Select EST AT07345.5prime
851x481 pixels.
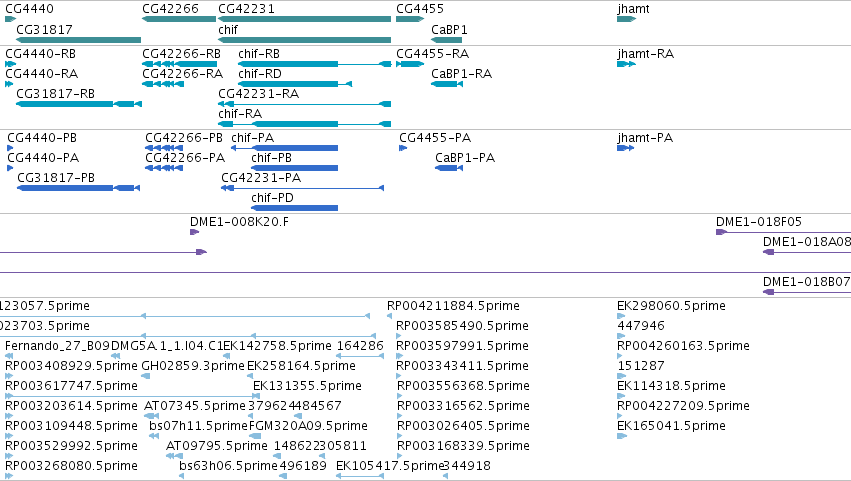tap(195, 406)
